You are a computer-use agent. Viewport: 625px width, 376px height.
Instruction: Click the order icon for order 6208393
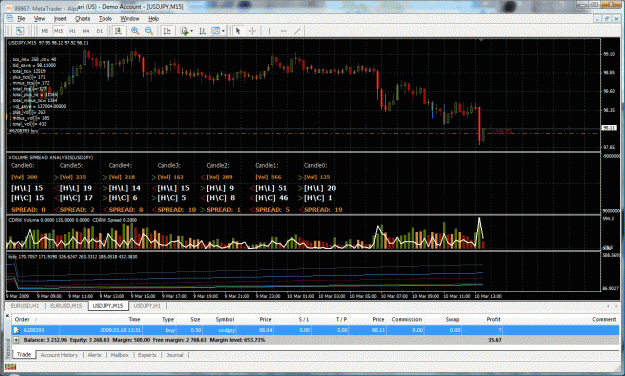(16, 330)
